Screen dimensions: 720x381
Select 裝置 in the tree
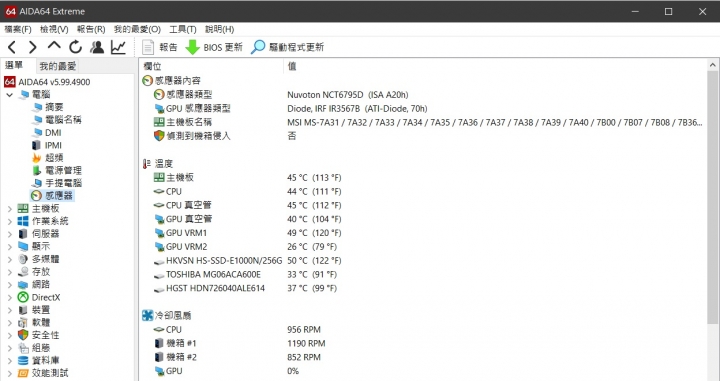pyautogui.click(x=40, y=310)
